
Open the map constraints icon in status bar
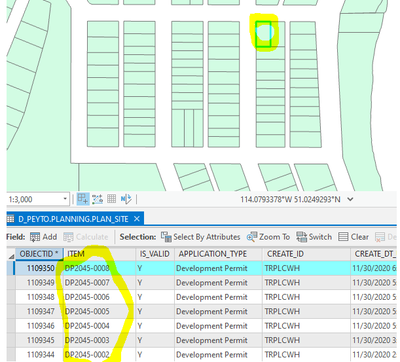97,199
